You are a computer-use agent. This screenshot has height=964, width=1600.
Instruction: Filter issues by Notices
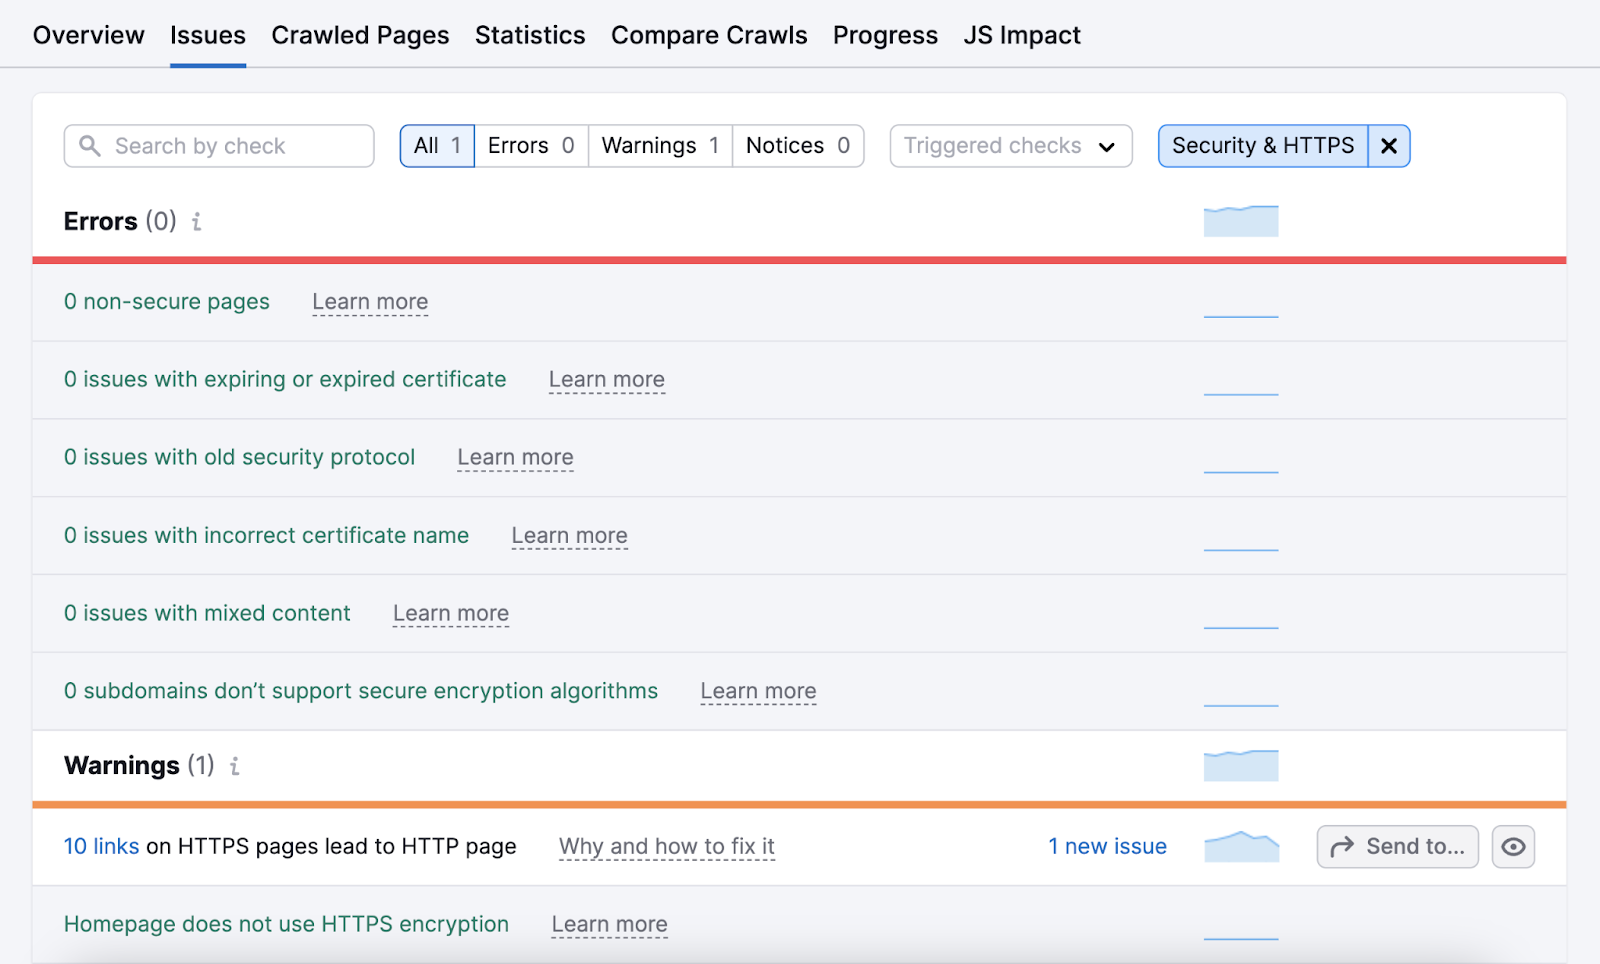pos(797,146)
